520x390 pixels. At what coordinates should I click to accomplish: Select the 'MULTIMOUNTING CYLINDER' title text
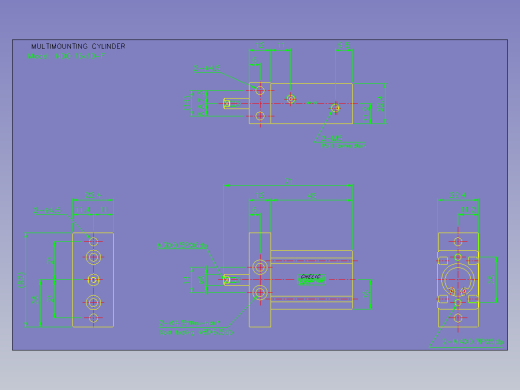click(x=78, y=46)
